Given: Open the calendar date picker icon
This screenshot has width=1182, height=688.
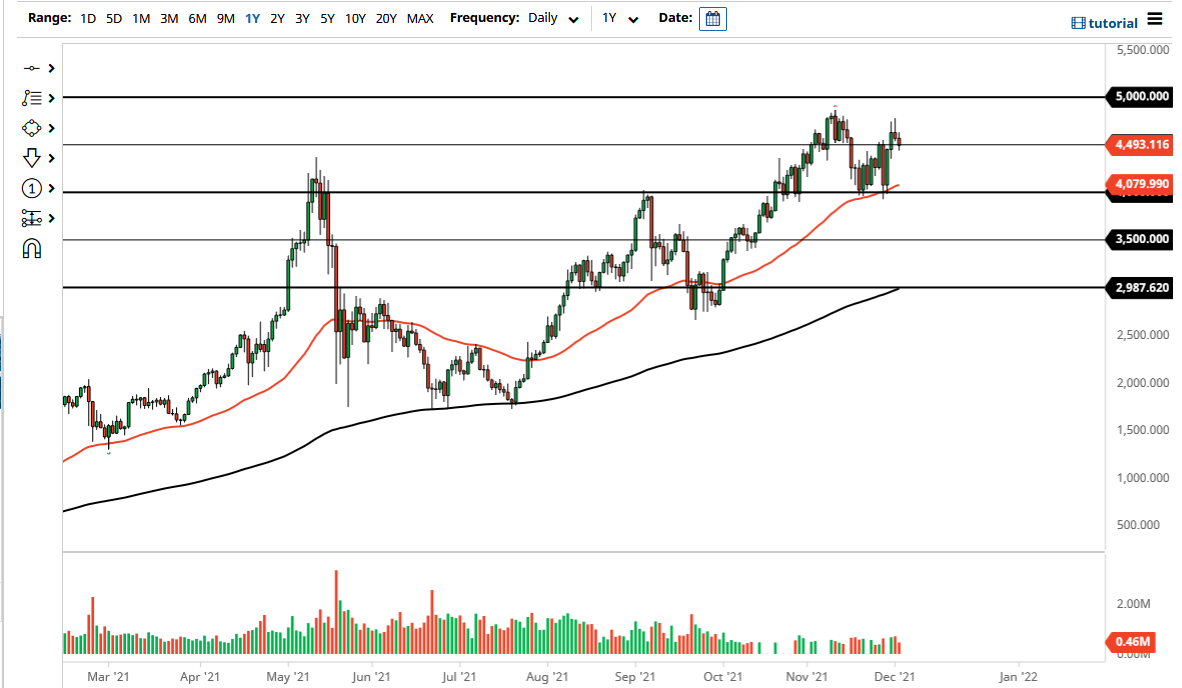Looking at the screenshot, I should [712, 18].
